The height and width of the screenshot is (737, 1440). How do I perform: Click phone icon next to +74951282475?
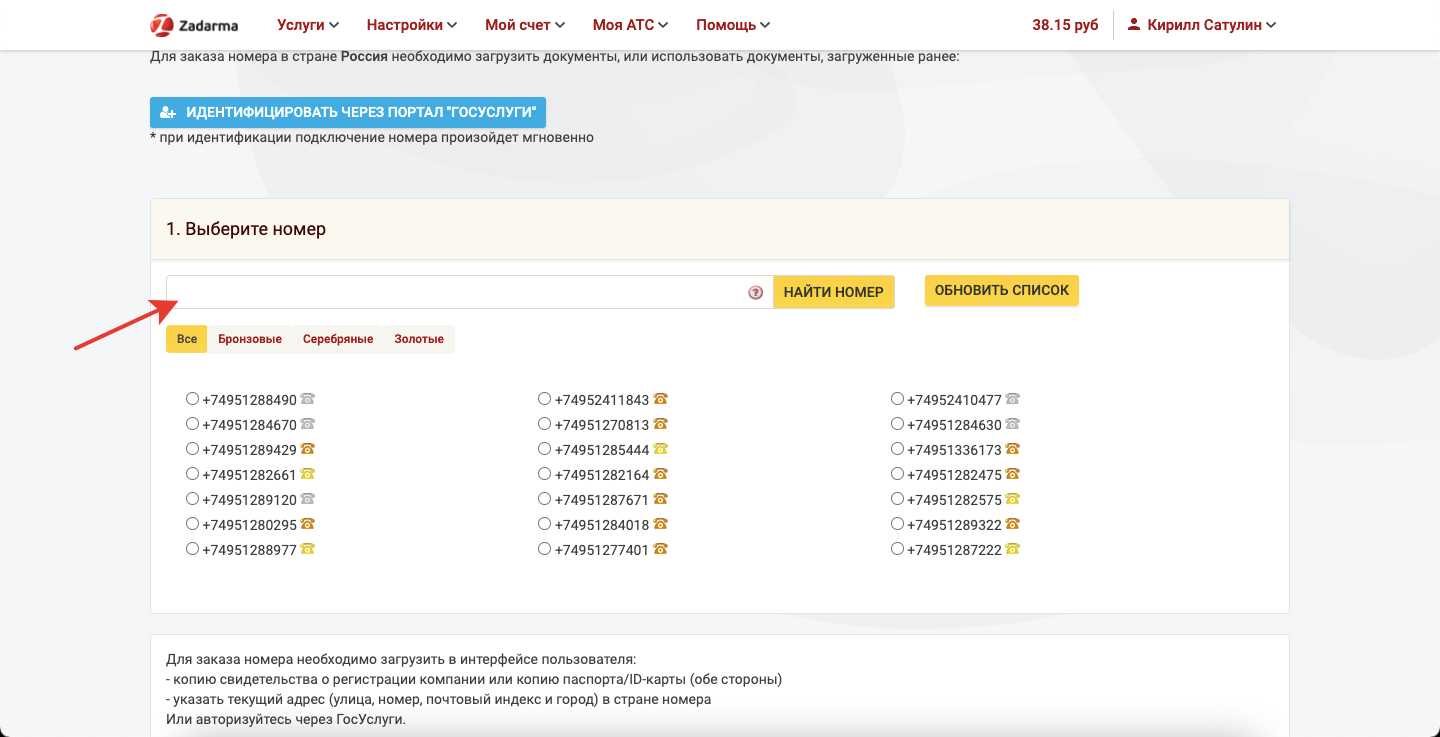(1013, 474)
